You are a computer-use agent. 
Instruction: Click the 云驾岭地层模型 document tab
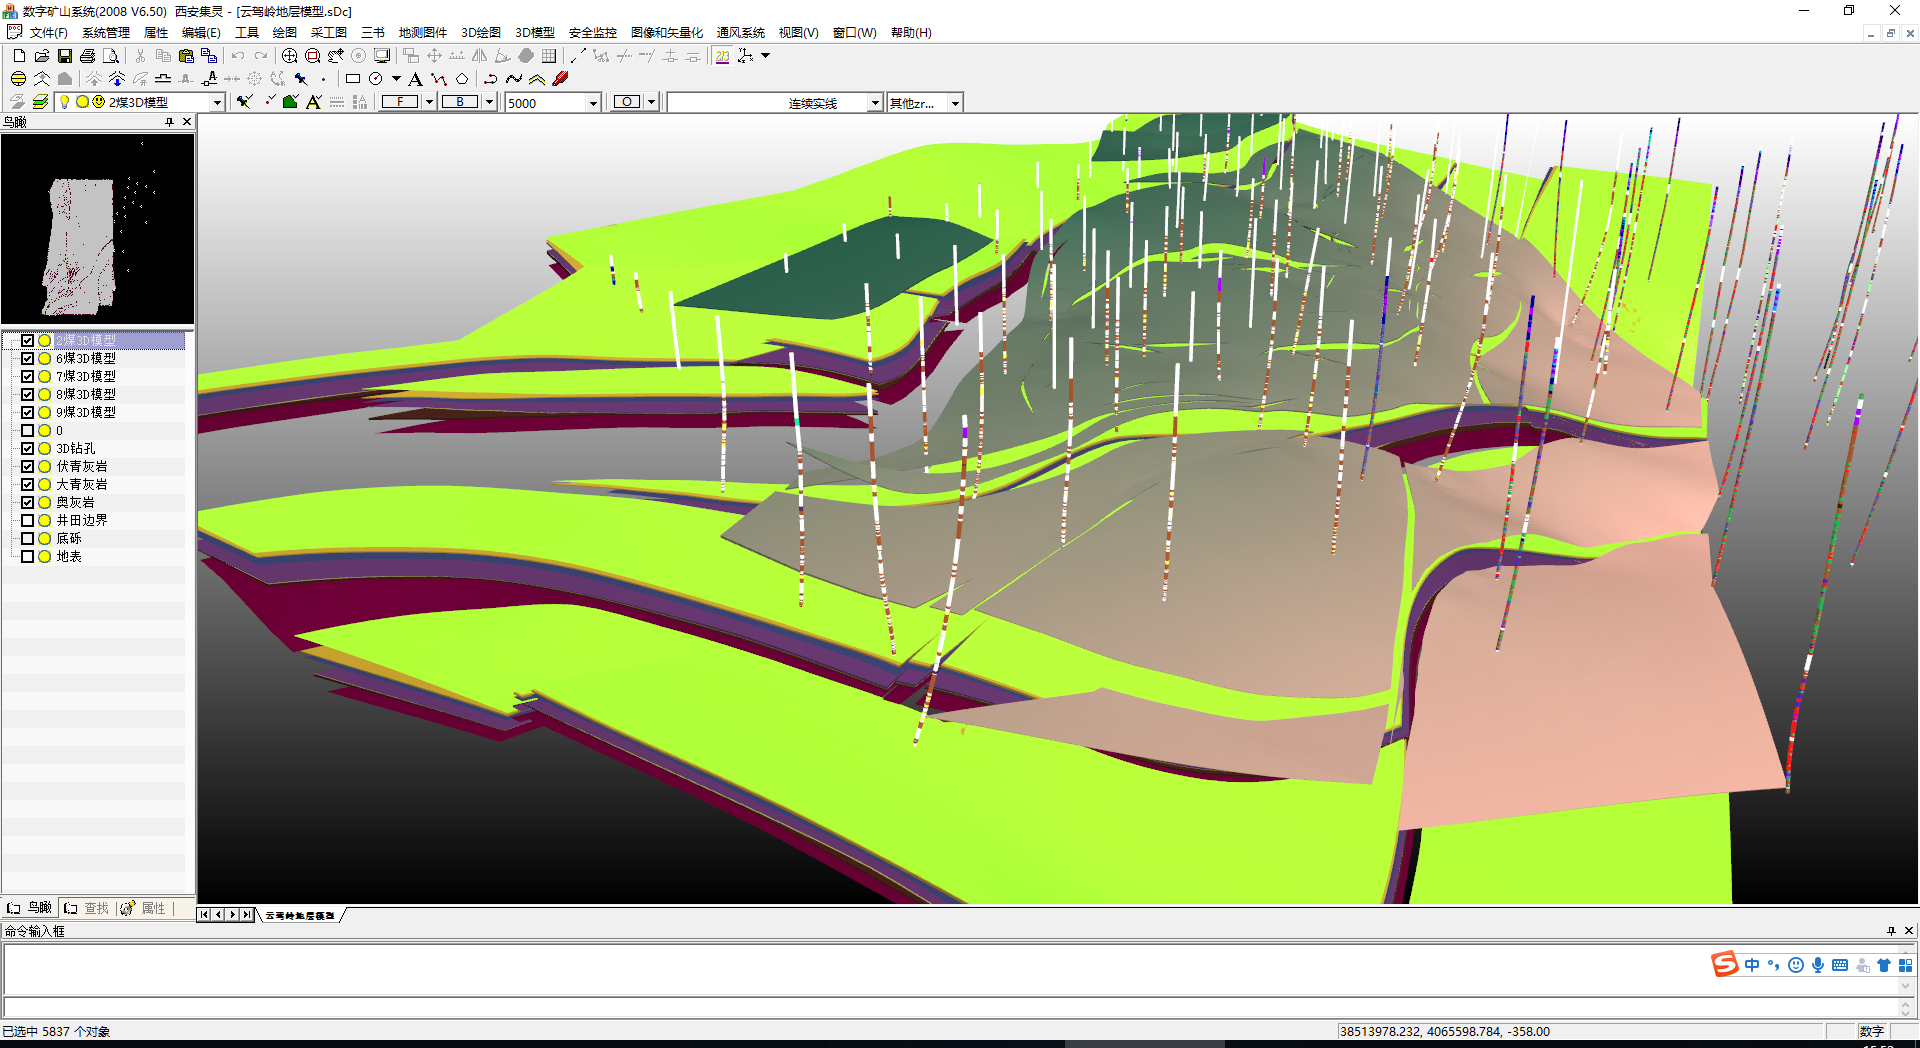(300, 915)
